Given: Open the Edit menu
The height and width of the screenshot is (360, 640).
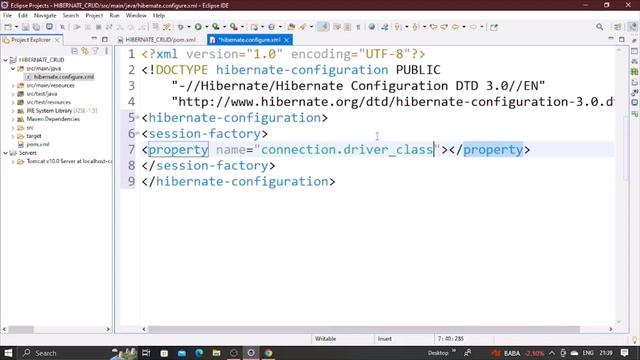Looking at the screenshot, I should (x=23, y=16).
